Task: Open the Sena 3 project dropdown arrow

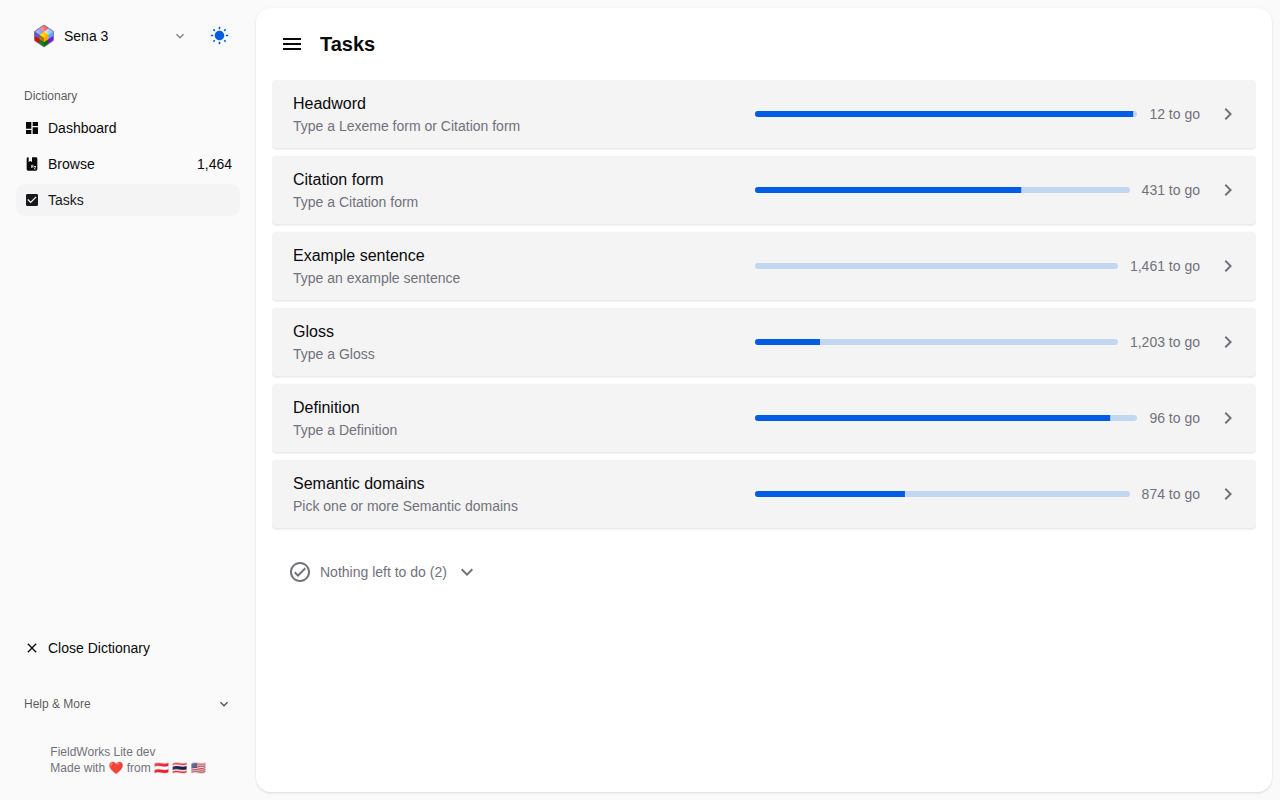Action: [x=180, y=36]
